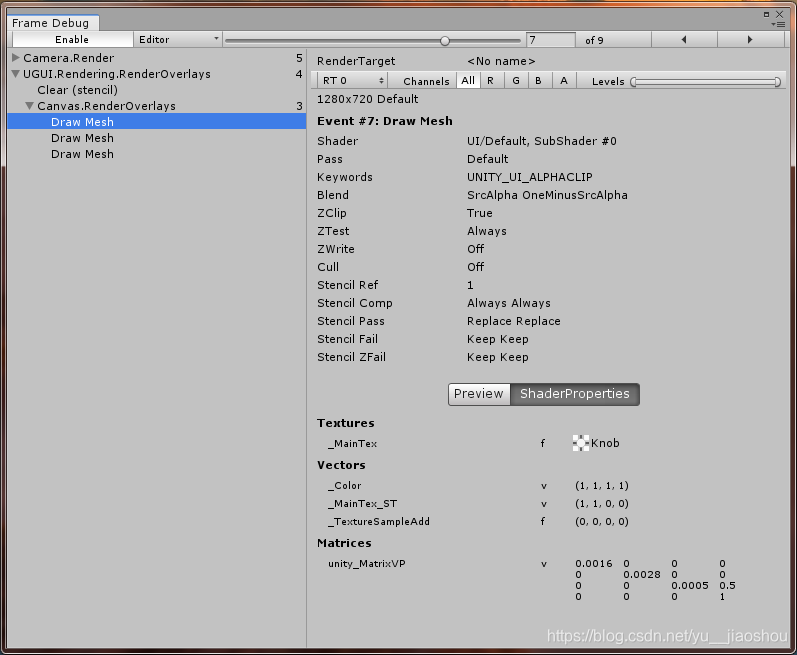Viewport: 797px width, 655px height.
Task: Open the Editor connection dropdown
Action: (178, 40)
